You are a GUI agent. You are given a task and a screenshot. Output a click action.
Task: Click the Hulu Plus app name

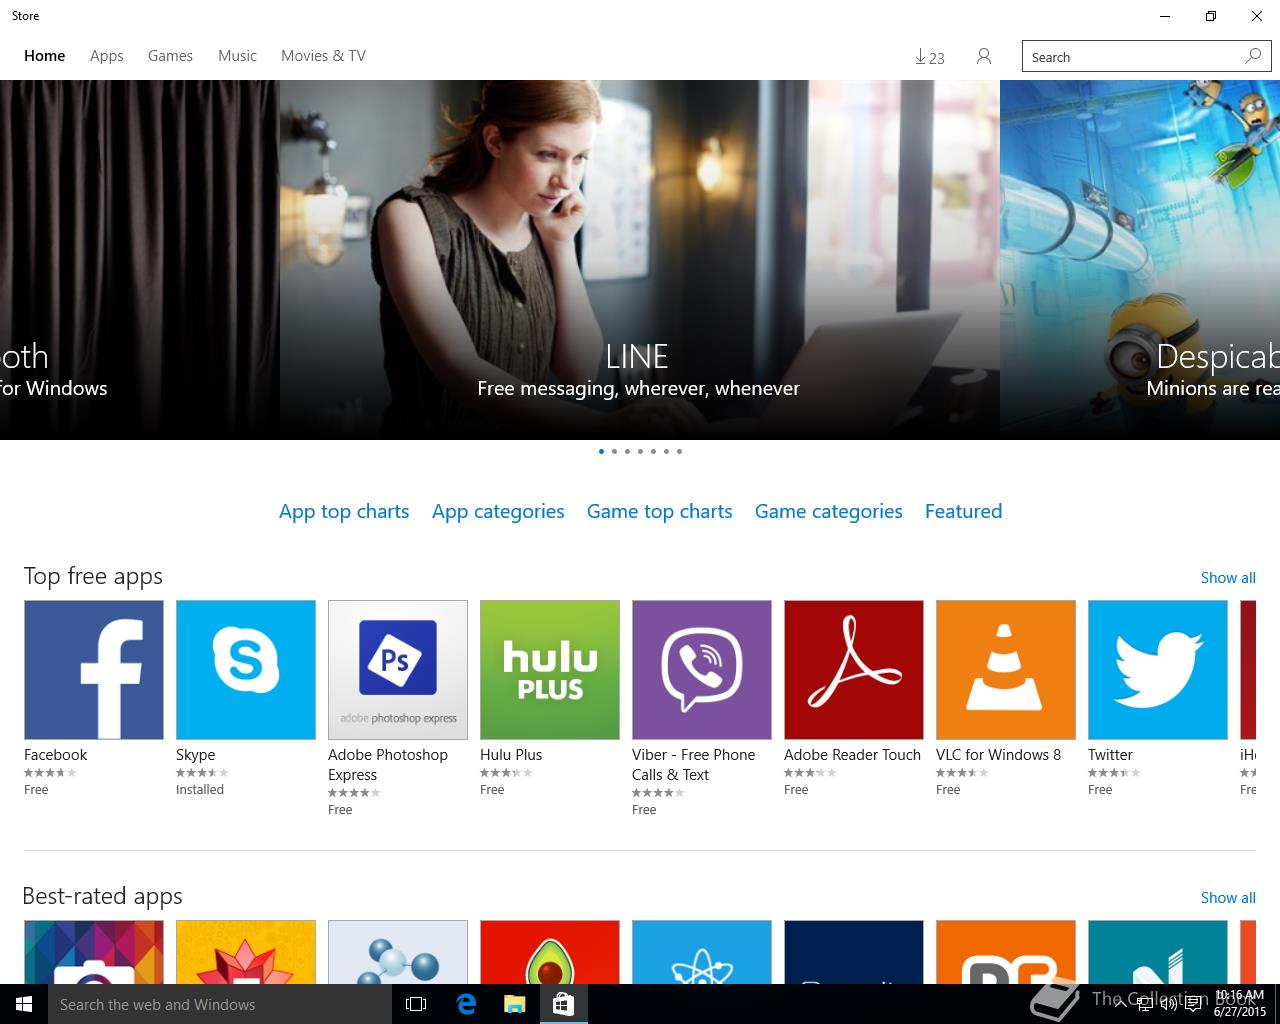(x=511, y=755)
